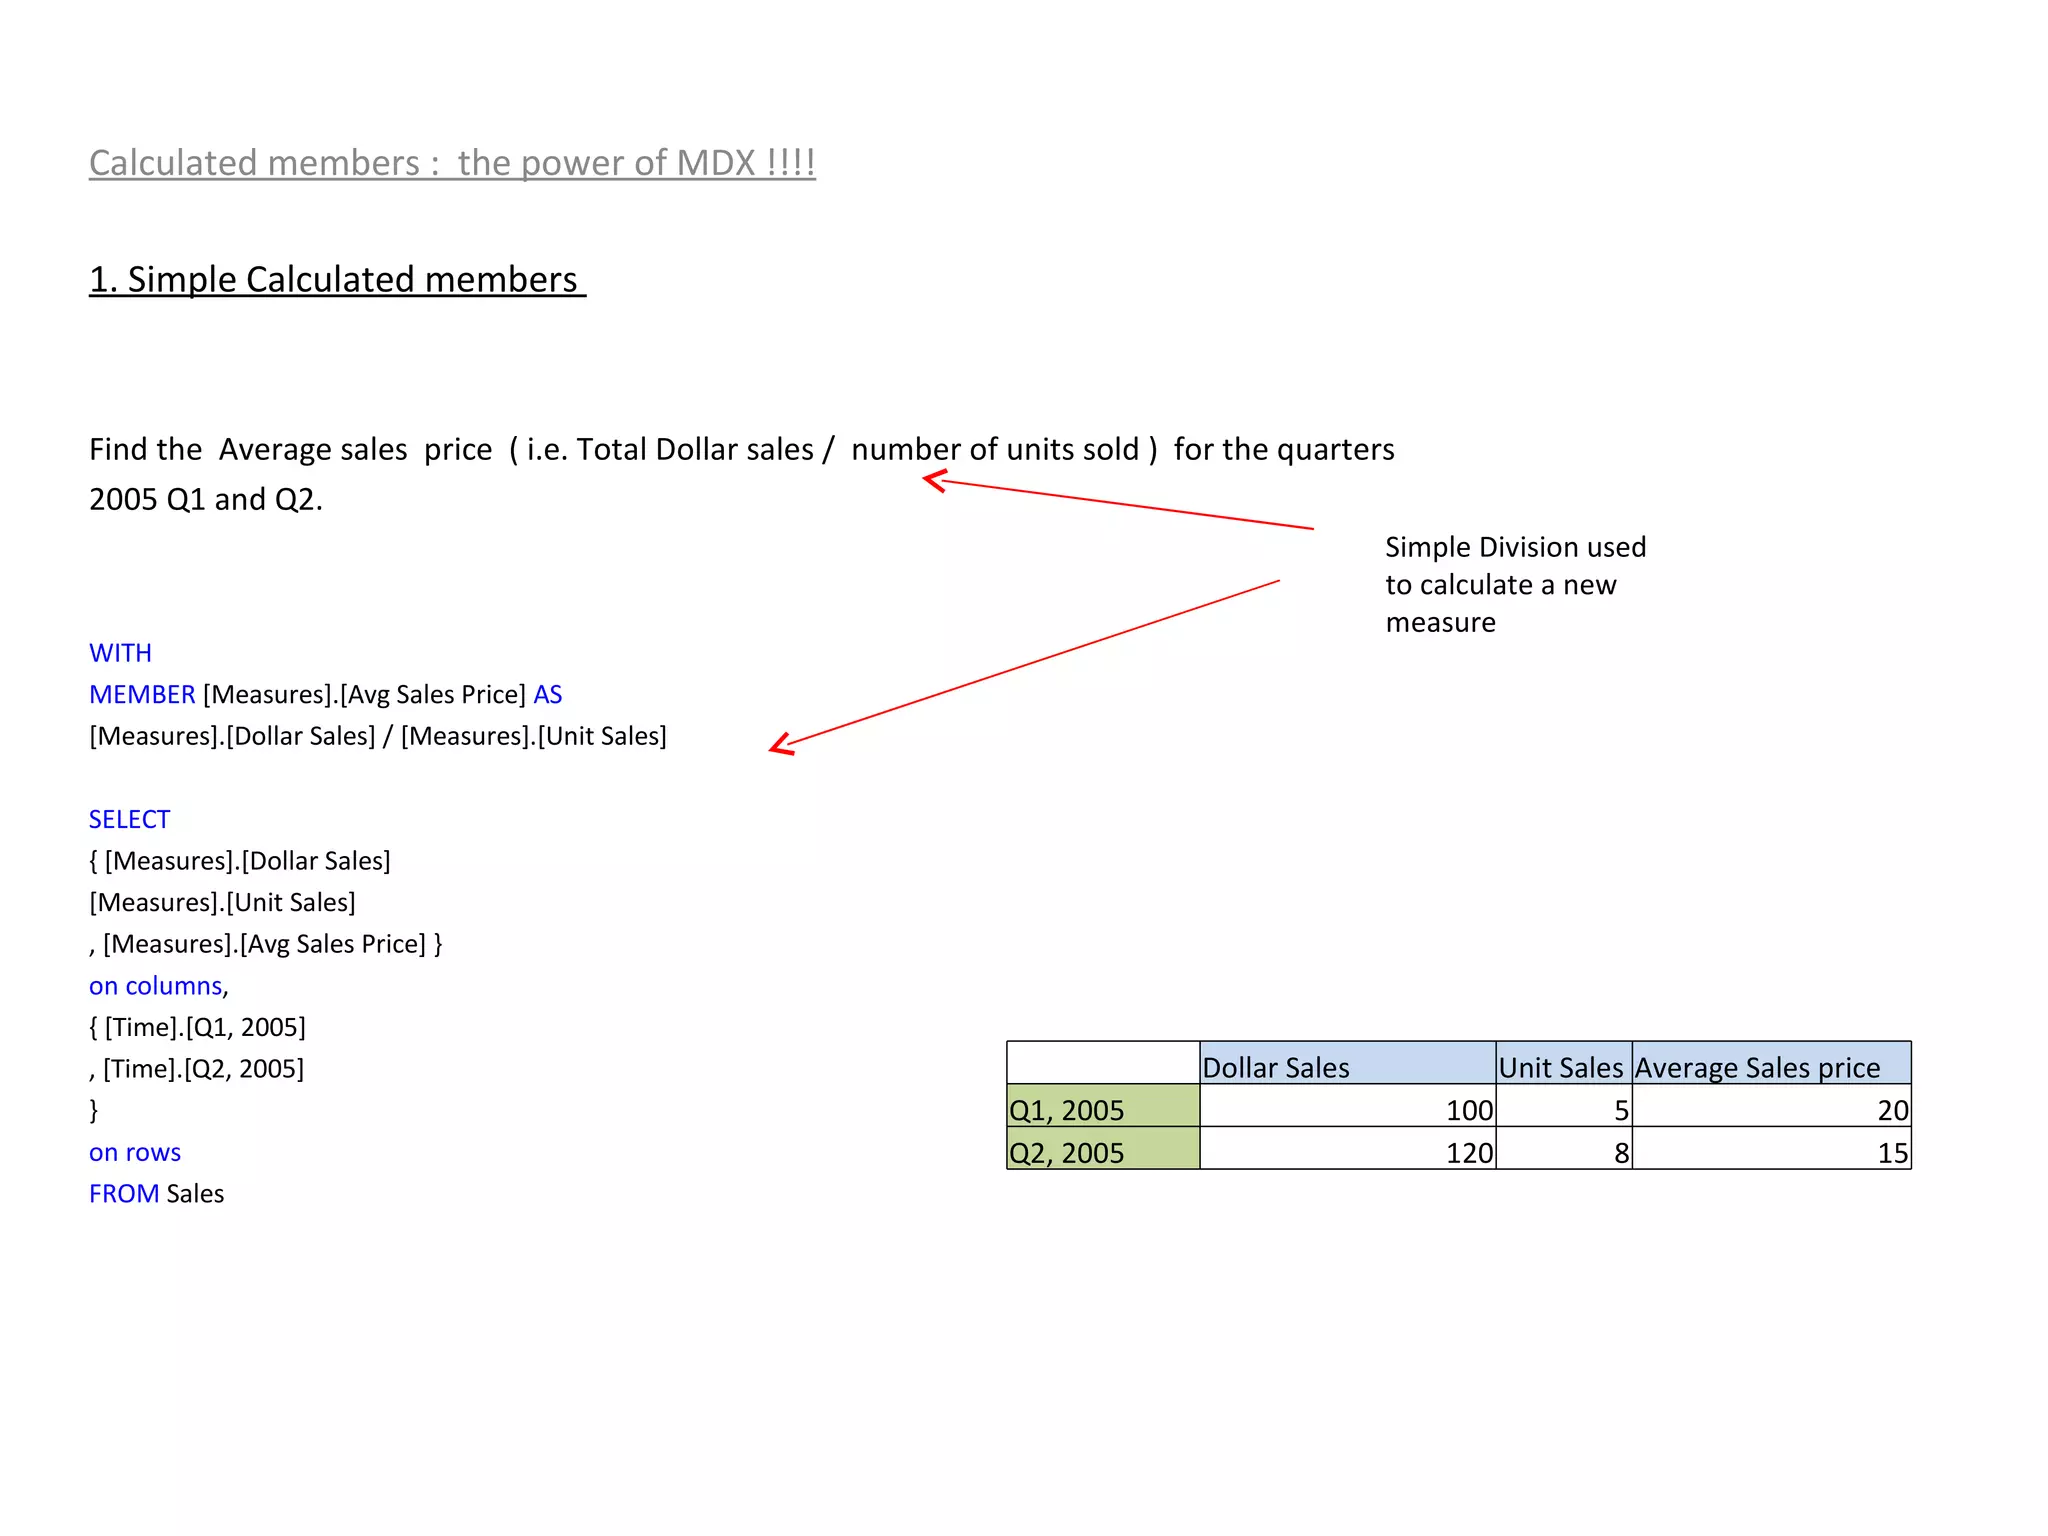
Task: Click the 'on rows' line
Action: tap(135, 1153)
